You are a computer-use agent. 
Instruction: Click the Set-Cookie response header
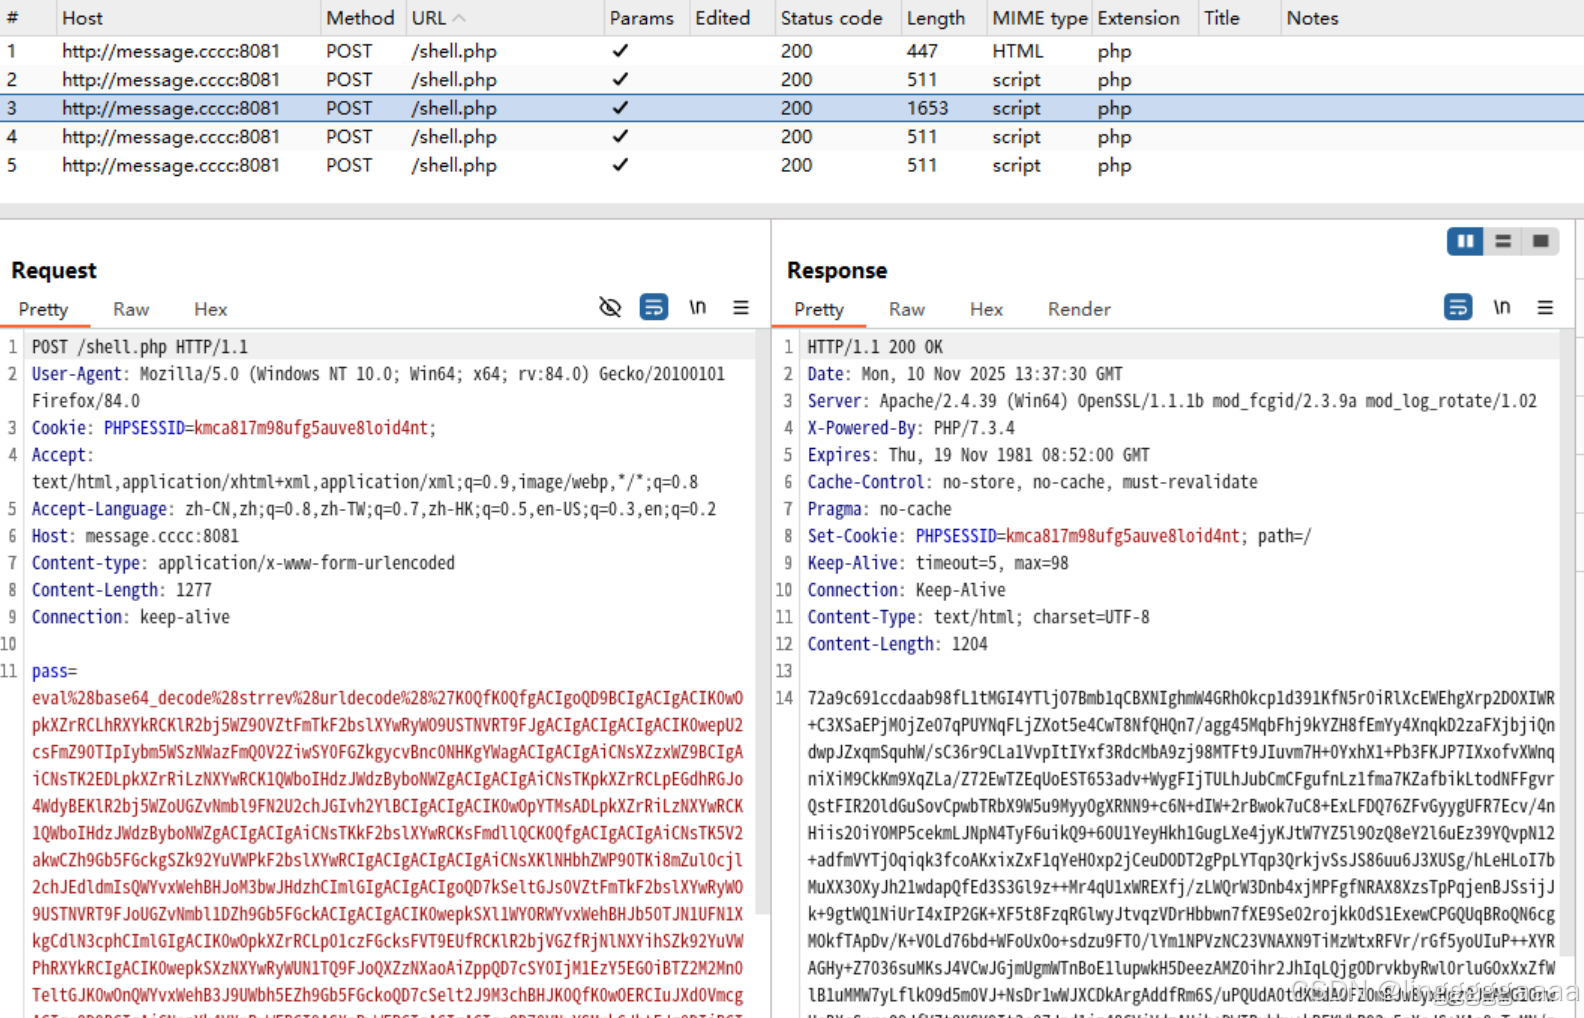(x=1059, y=536)
